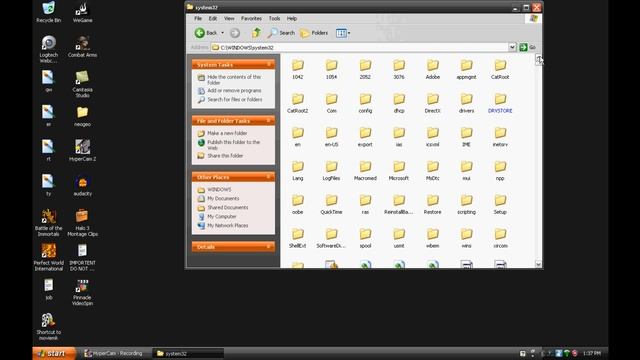Viewport: 640px width, 360px height.
Task: Select neogeo desktop folder
Action: pyautogui.click(x=82, y=116)
